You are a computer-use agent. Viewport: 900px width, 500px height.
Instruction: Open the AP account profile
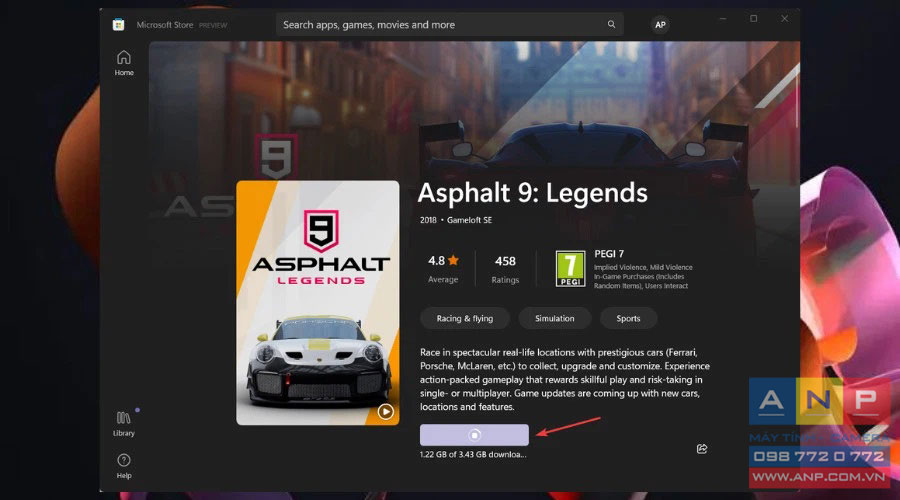coord(660,25)
